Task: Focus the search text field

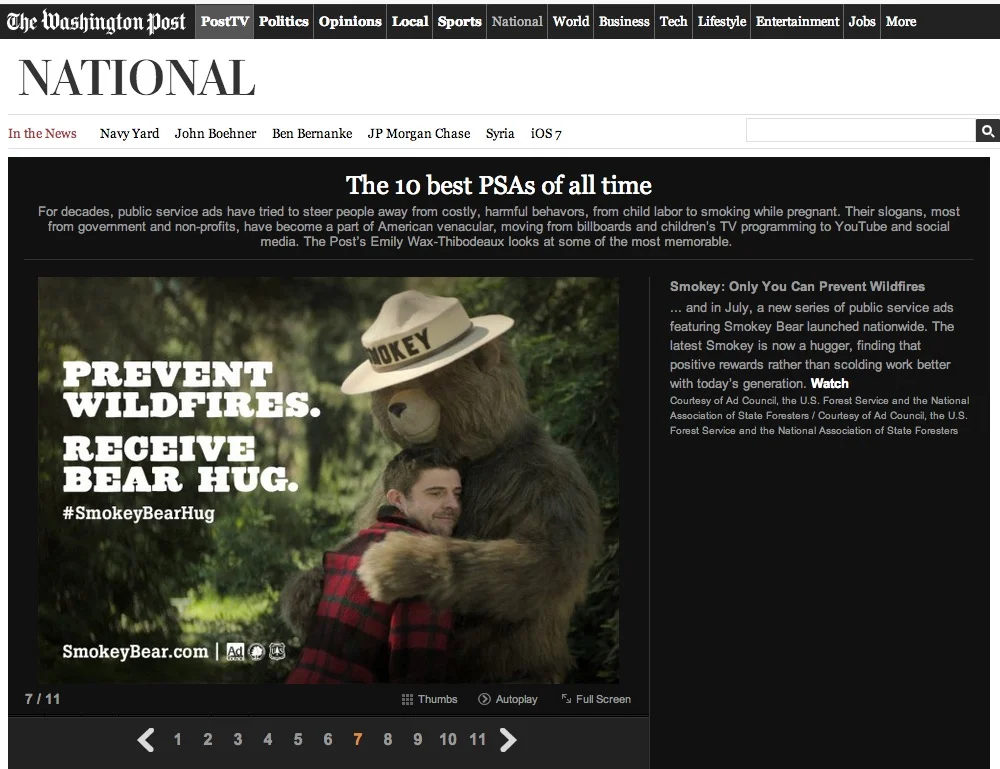Action: tap(861, 131)
